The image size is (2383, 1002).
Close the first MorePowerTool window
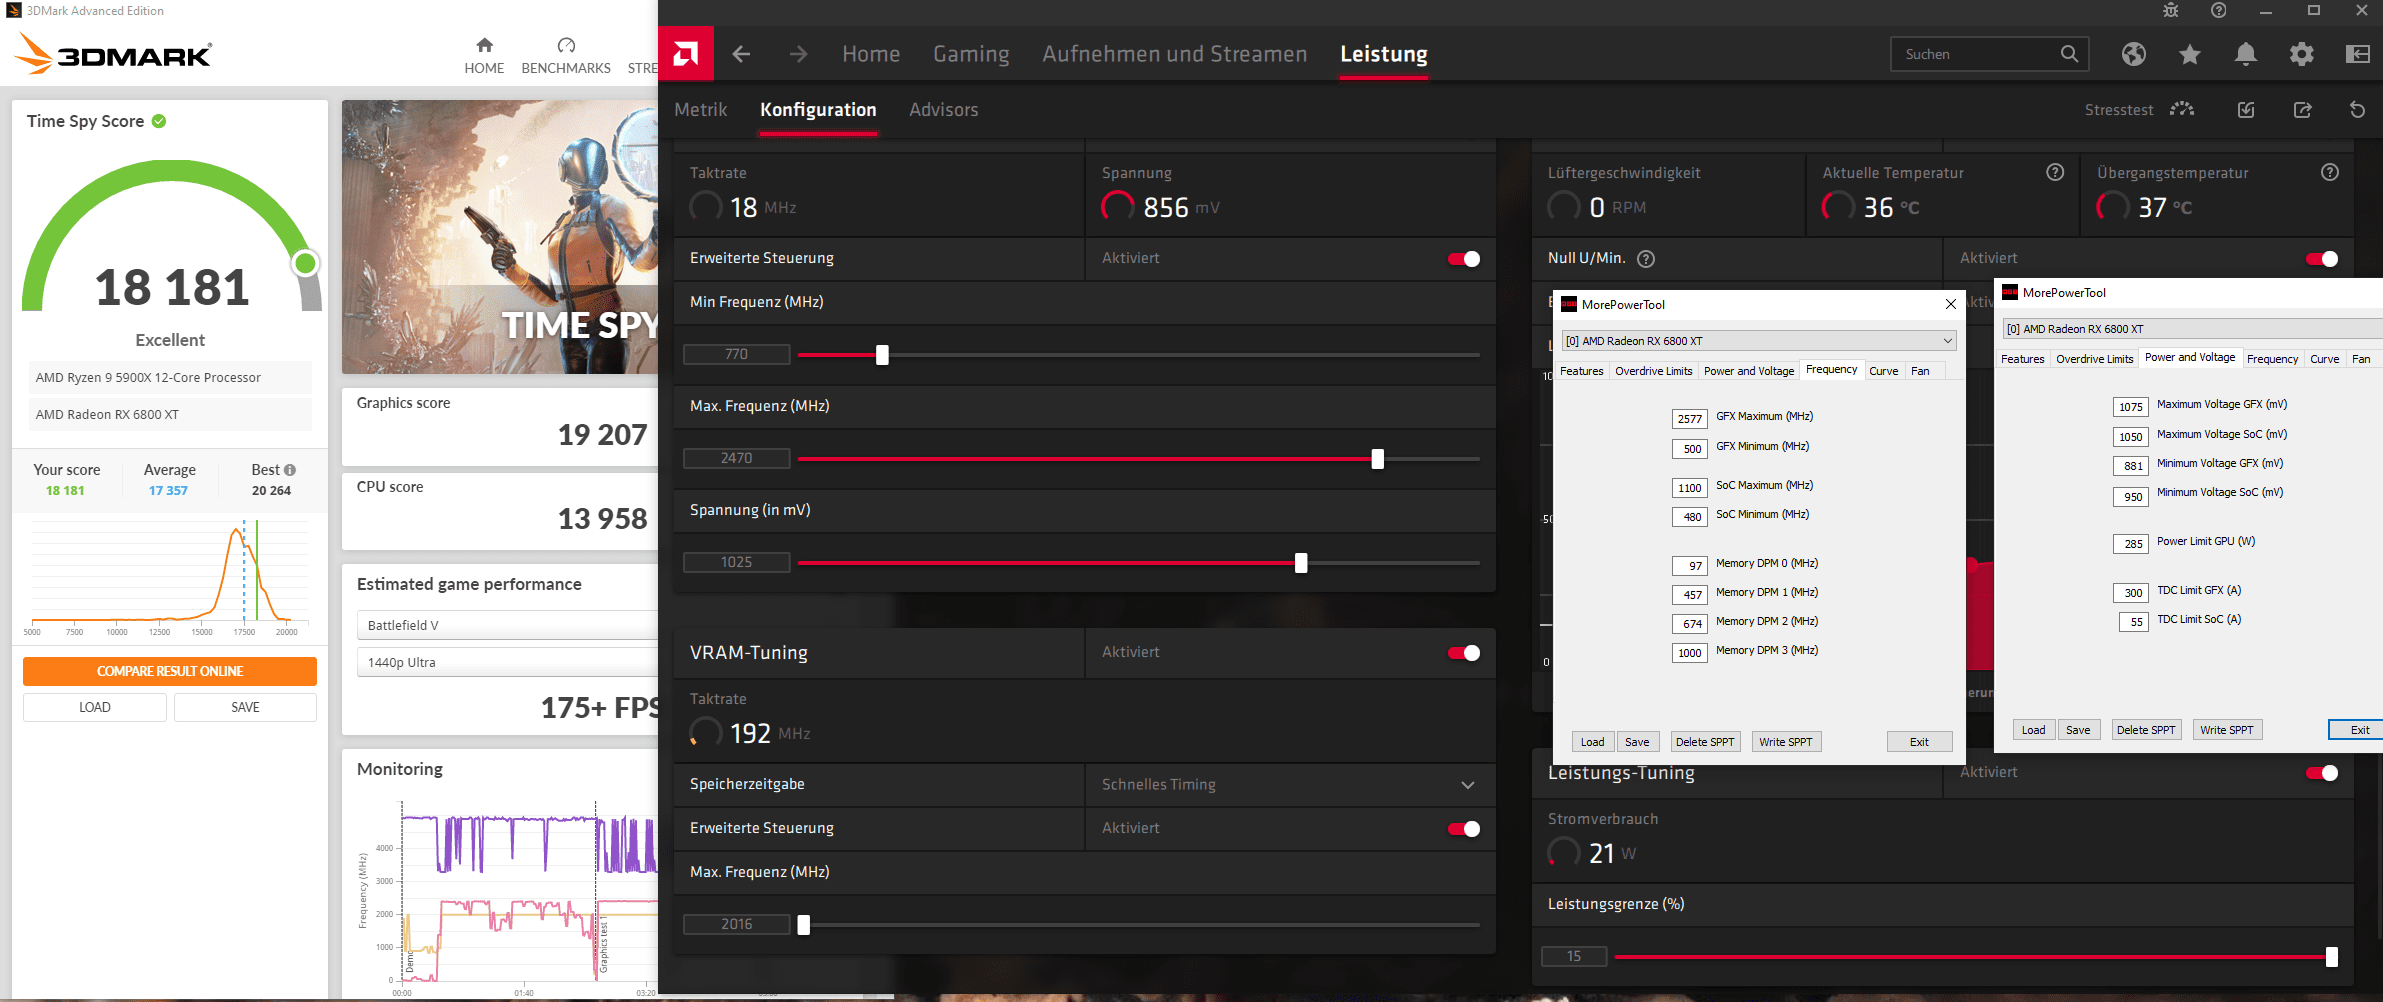(x=1950, y=304)
